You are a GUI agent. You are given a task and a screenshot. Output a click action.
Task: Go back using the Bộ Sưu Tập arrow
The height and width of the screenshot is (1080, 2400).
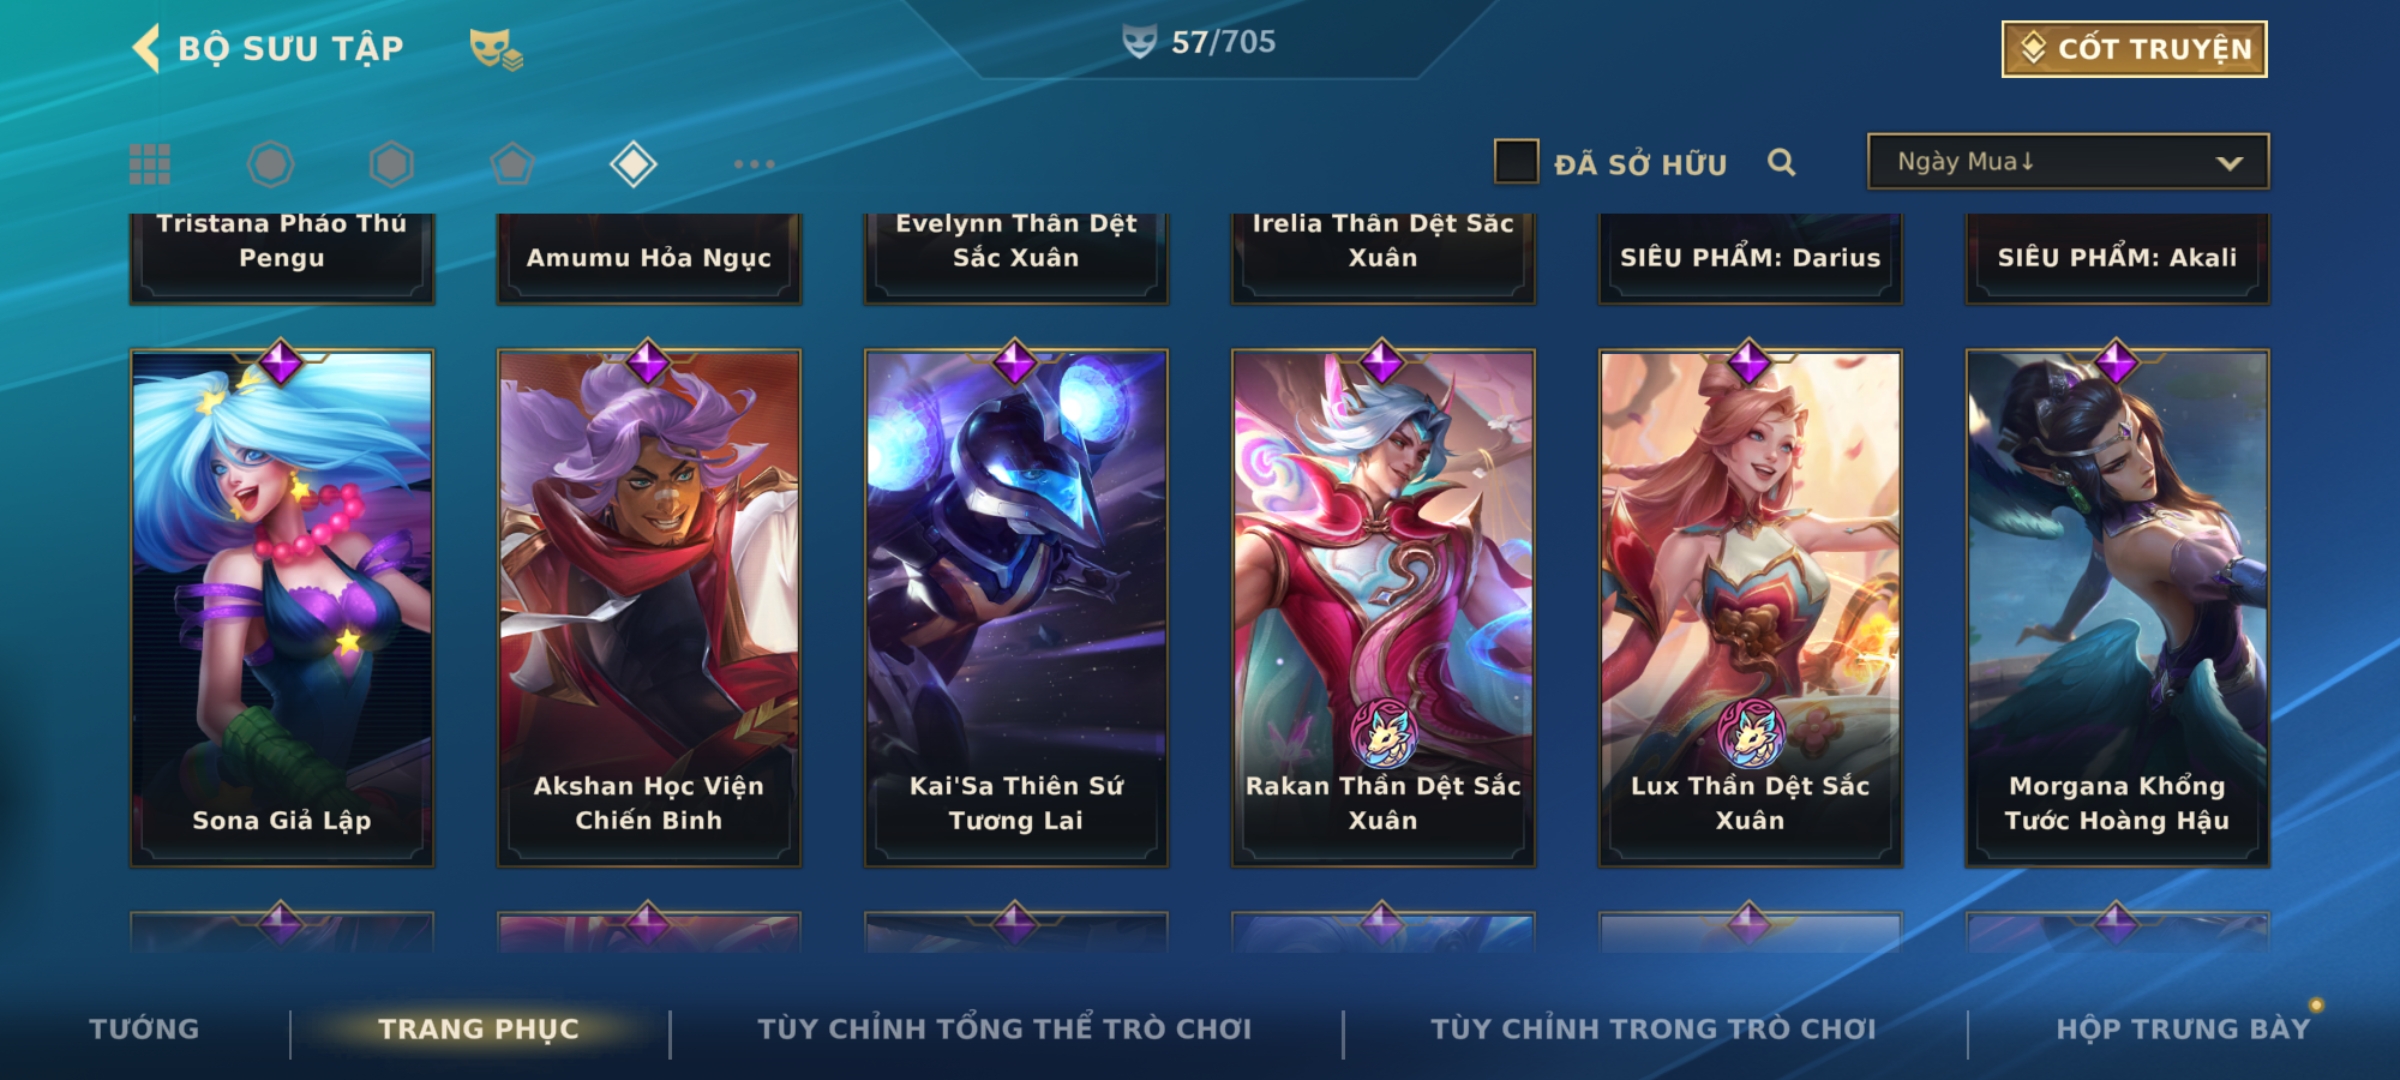146,49
